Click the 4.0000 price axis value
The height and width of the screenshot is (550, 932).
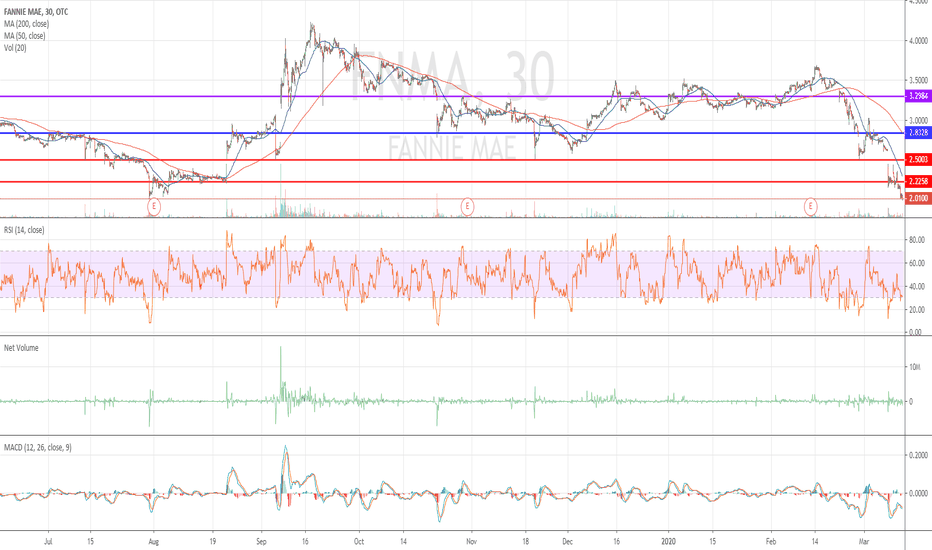pos(918,41)
